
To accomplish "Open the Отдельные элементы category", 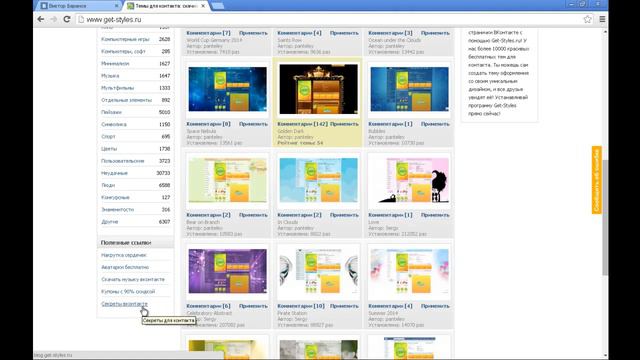I will click(x=127, y=100).
